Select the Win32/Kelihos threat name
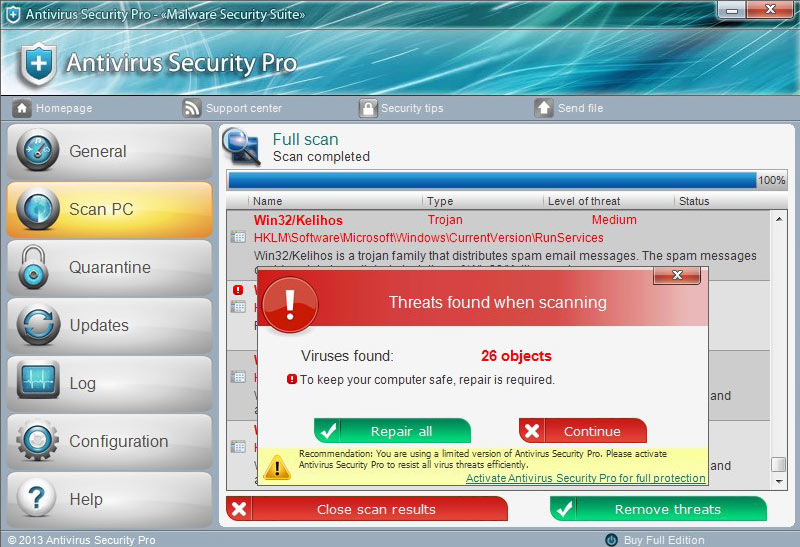800x547 pixels. (298, 220)
